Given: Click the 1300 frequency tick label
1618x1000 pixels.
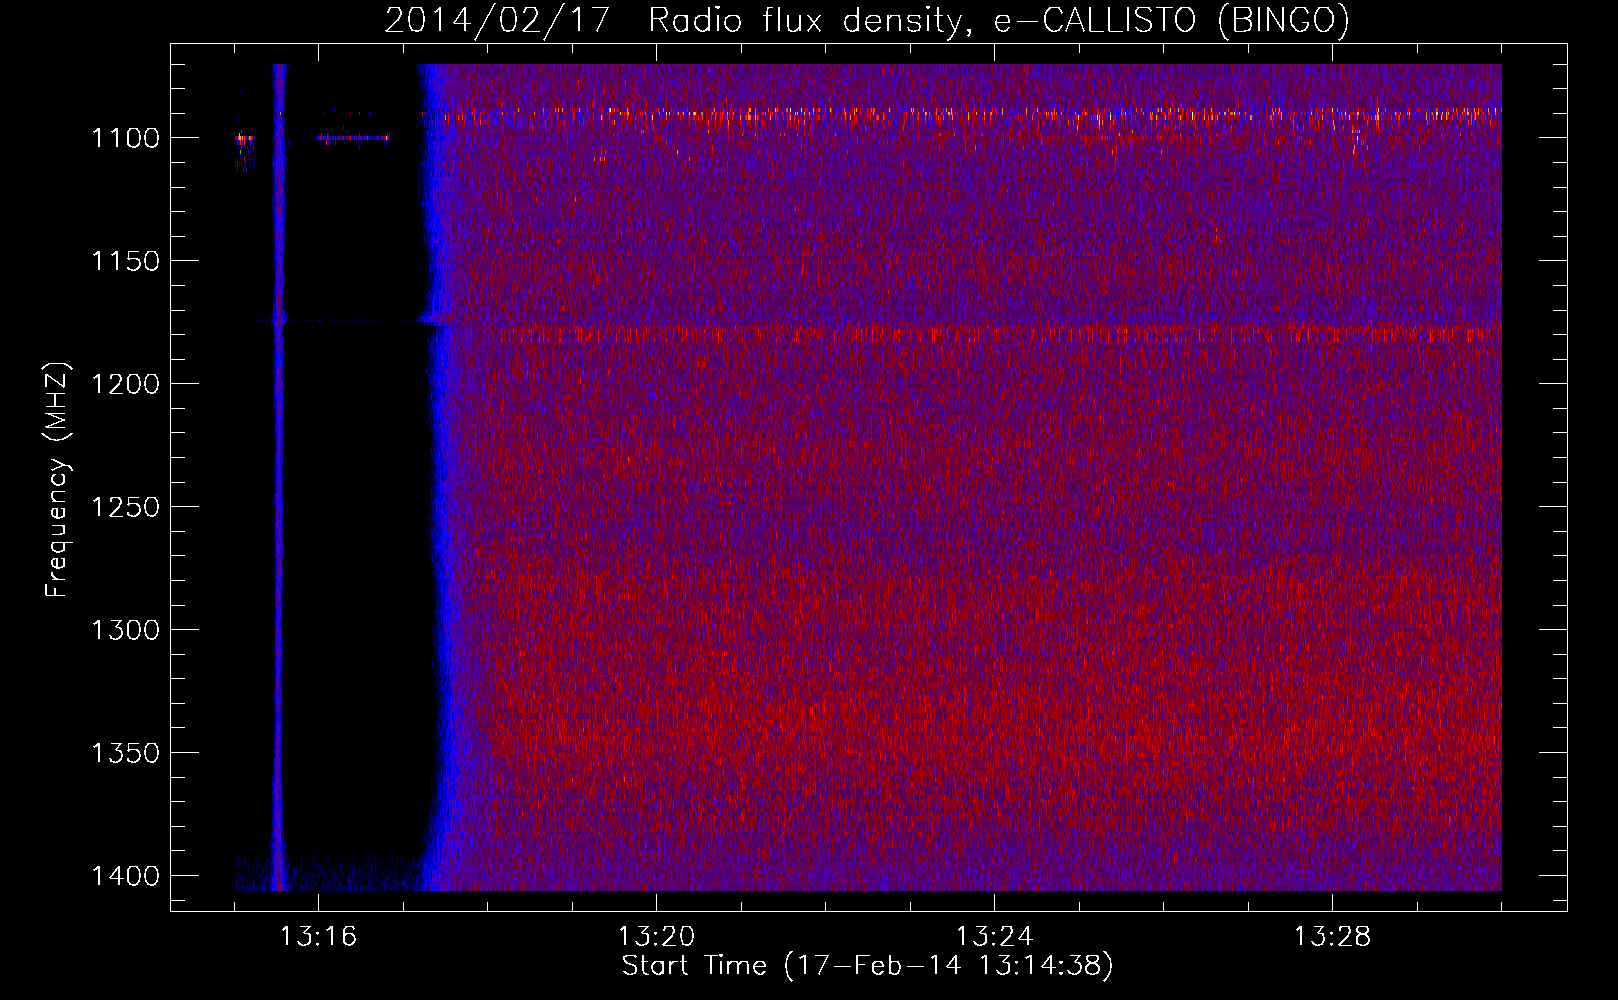Looking at the screenshot, I should 126,630.
